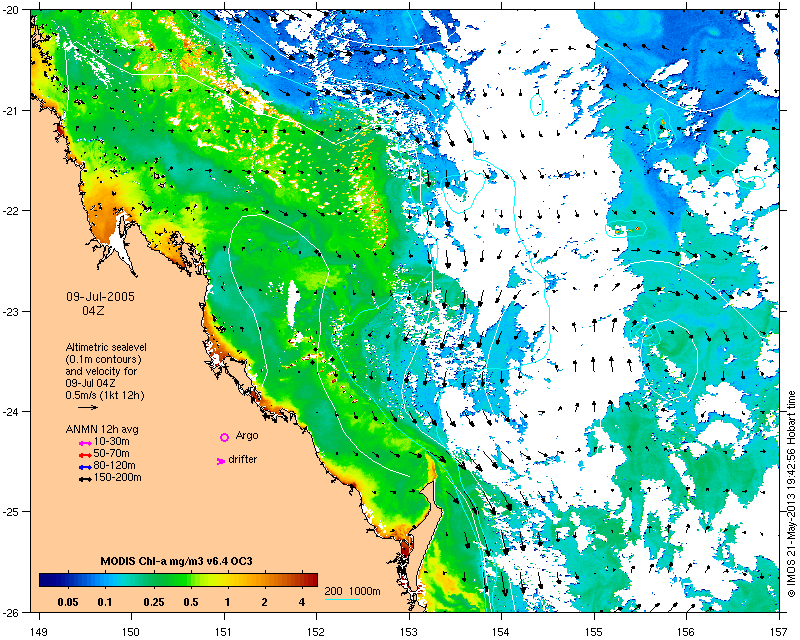The height and width of the screenshot is (640, 800).
Task: Click the 'drifter' legend label
Action: [x=242, y=459]
